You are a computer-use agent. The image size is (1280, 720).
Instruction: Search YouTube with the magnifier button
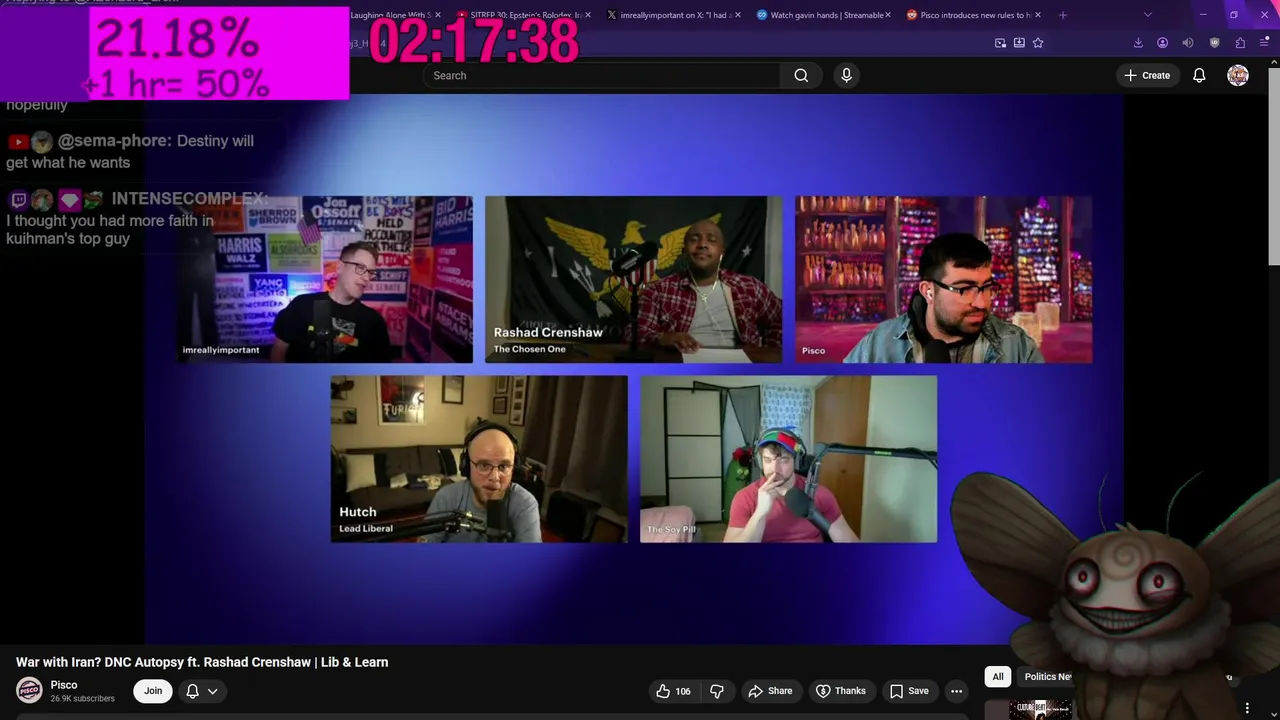[801, 75]
